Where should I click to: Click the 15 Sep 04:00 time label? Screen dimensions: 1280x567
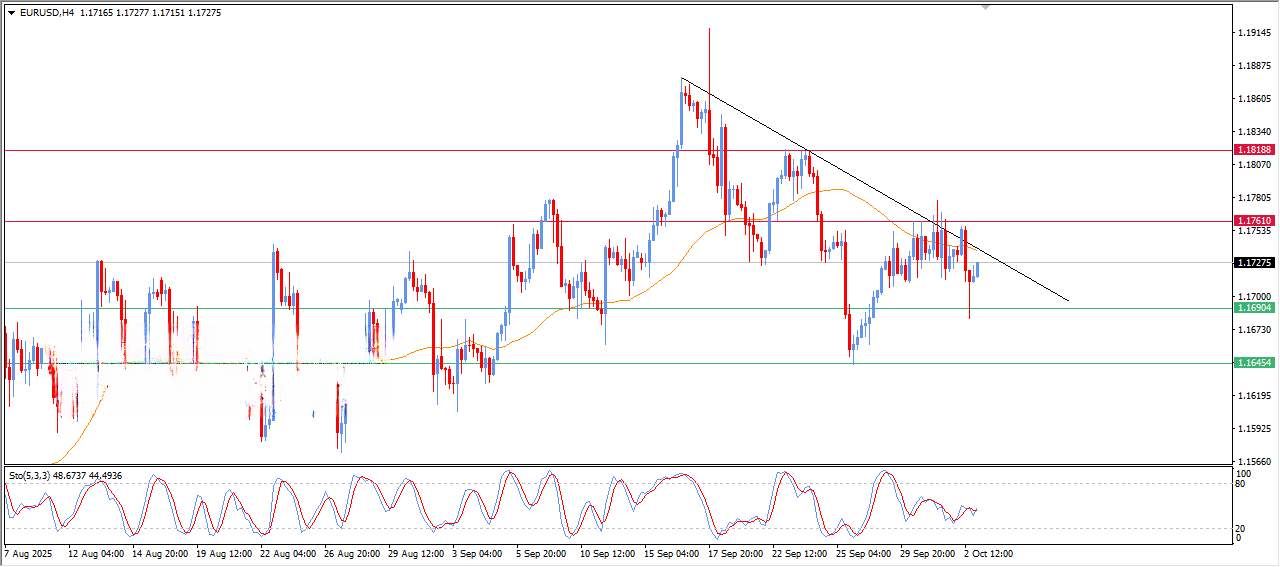tap(671, 552)
